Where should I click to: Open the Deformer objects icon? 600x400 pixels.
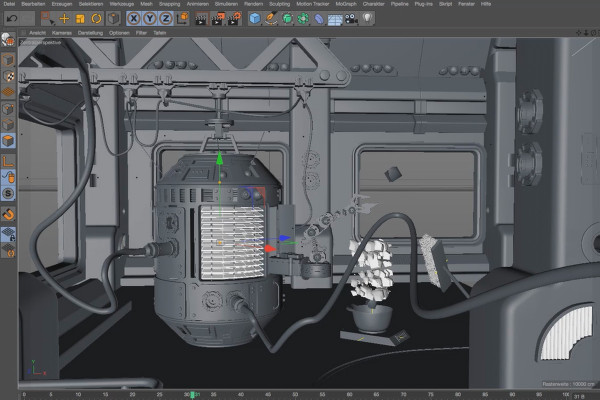[319, 18]
